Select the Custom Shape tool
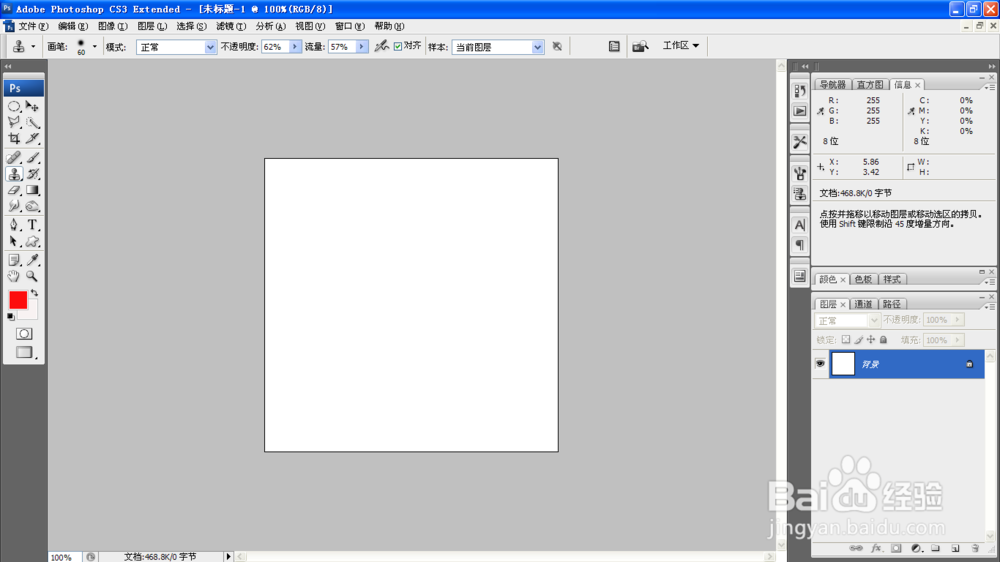1000x562 pixels. [x=33, y=241]
